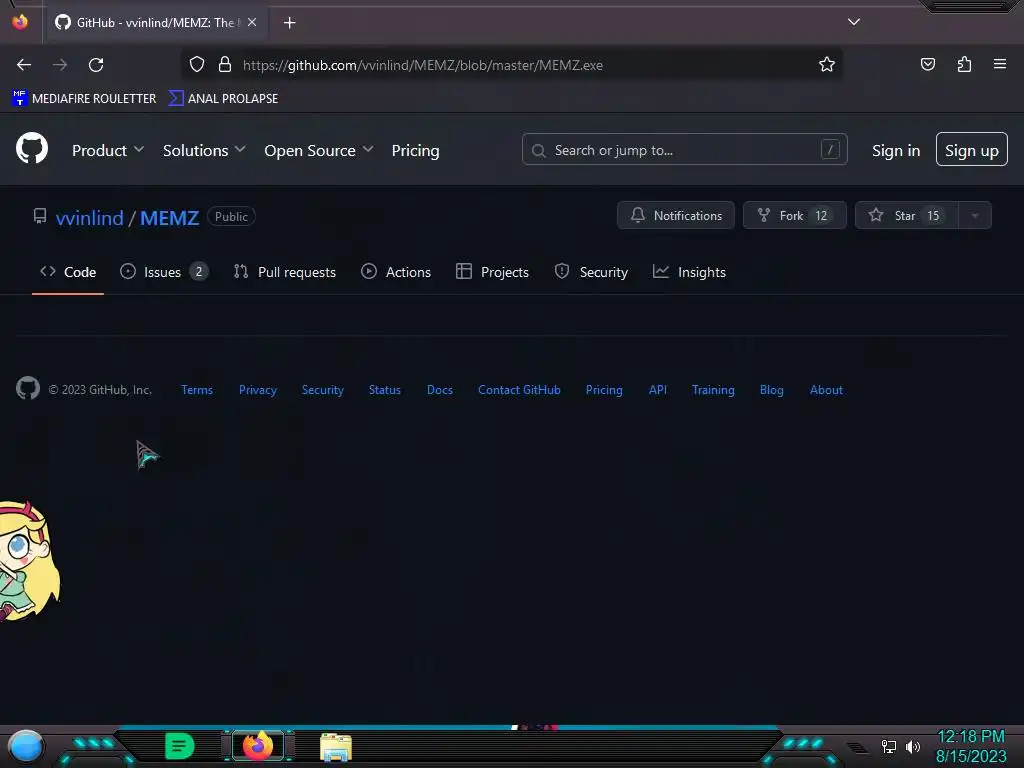Open the Terms footer link
The width and height of the screenshot is (1024, 768).
click(197, 390)
